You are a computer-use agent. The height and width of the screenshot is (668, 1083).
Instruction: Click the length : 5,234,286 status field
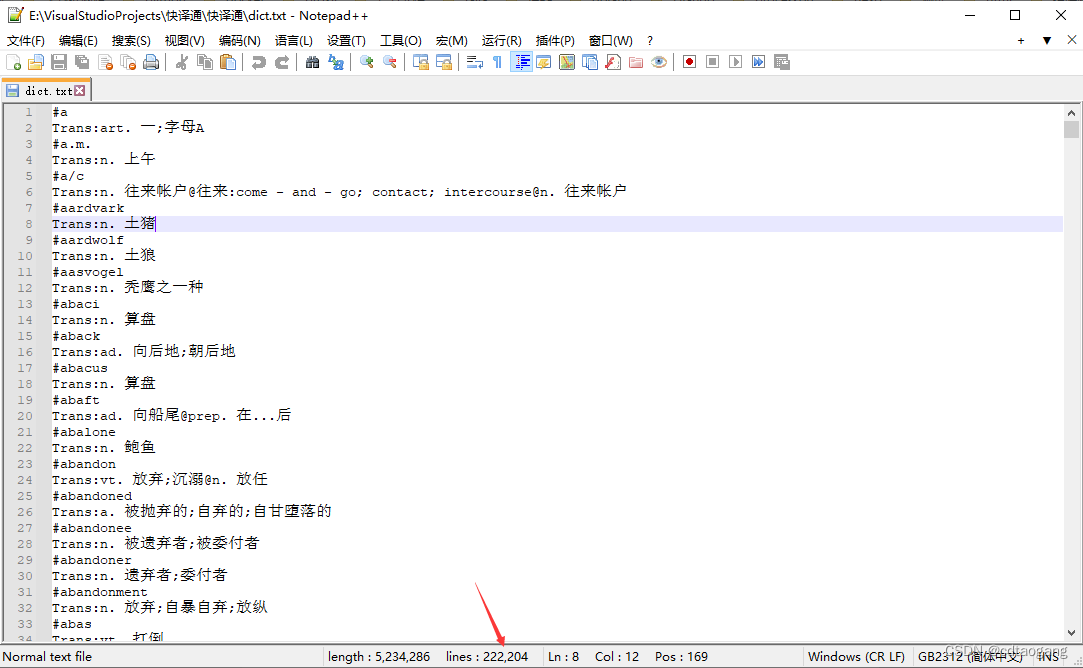click(x=379, y=657)
